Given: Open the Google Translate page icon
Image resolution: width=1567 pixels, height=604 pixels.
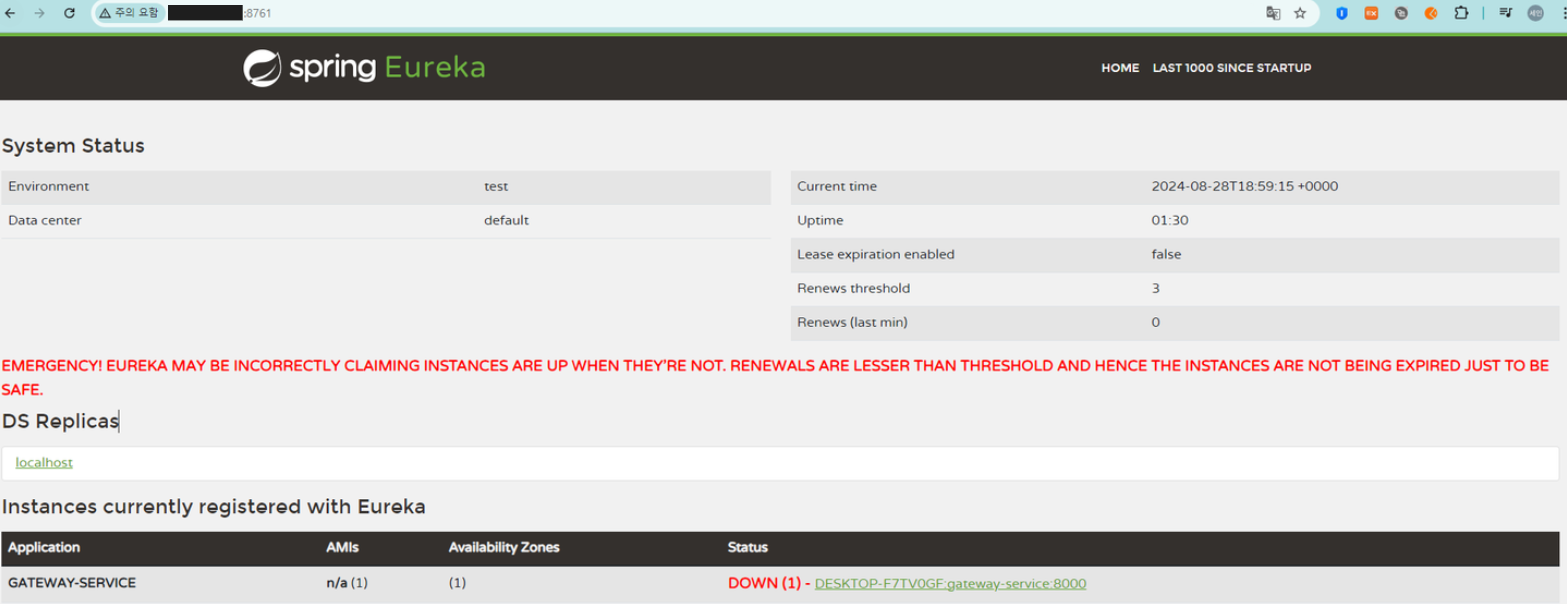Looking at the screenshot, I should pos(1273,13).
